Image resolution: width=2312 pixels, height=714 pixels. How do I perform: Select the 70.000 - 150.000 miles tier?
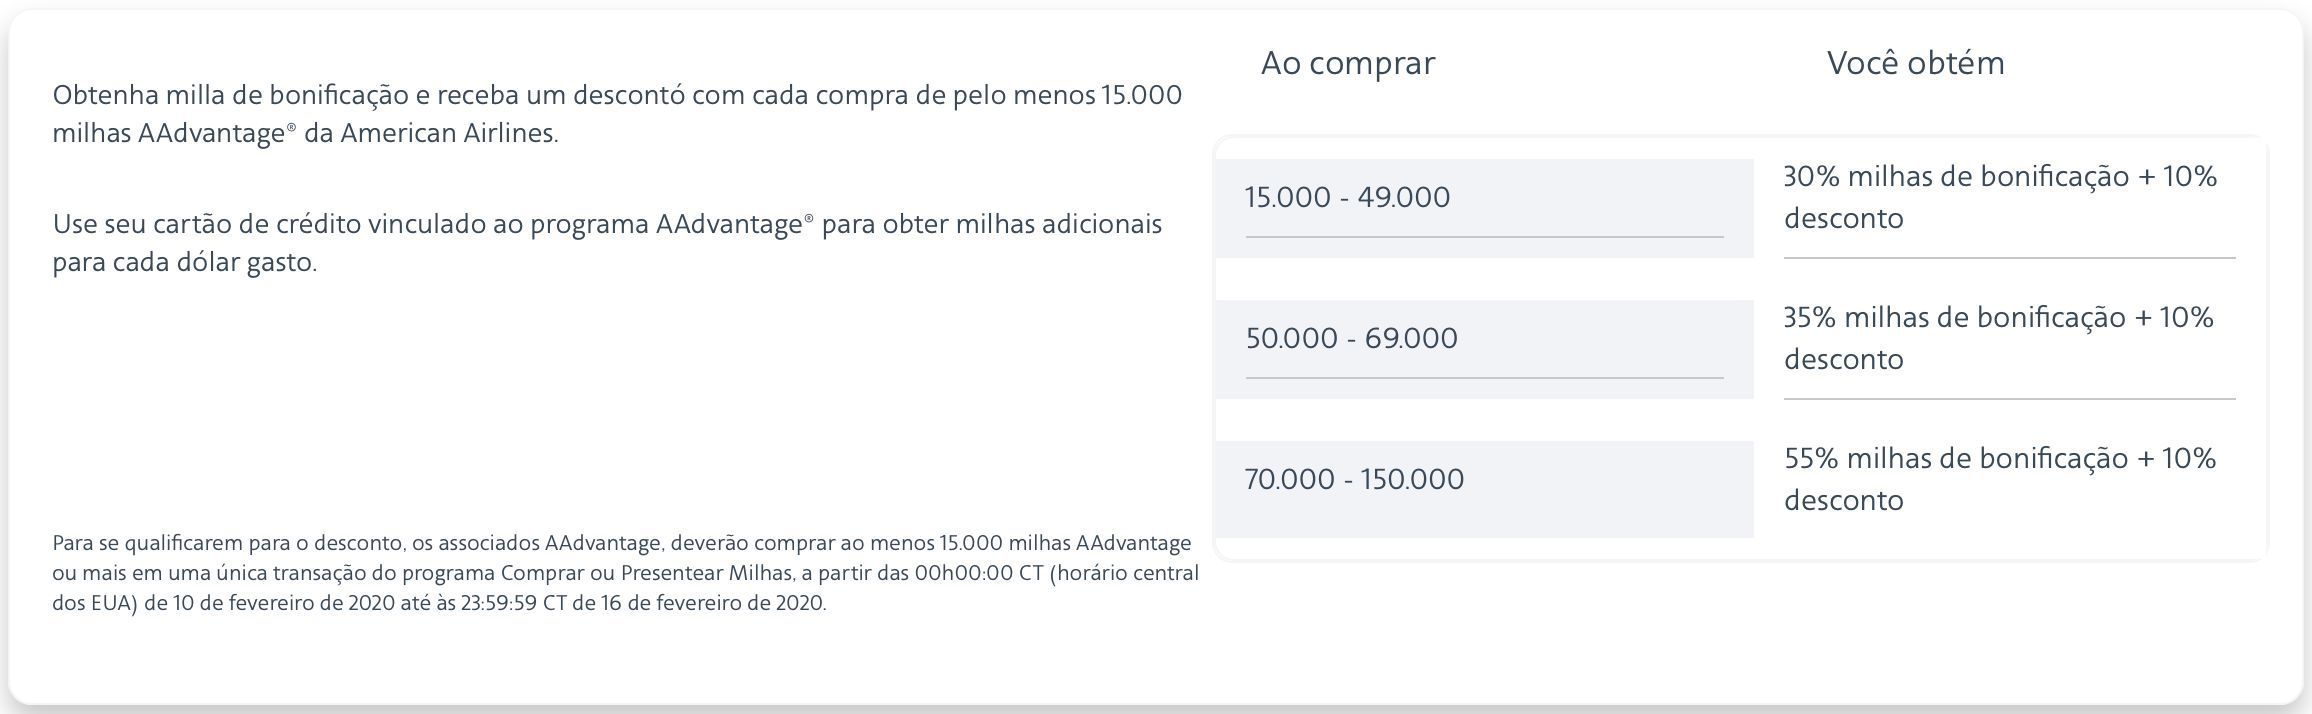(1484, 489)
